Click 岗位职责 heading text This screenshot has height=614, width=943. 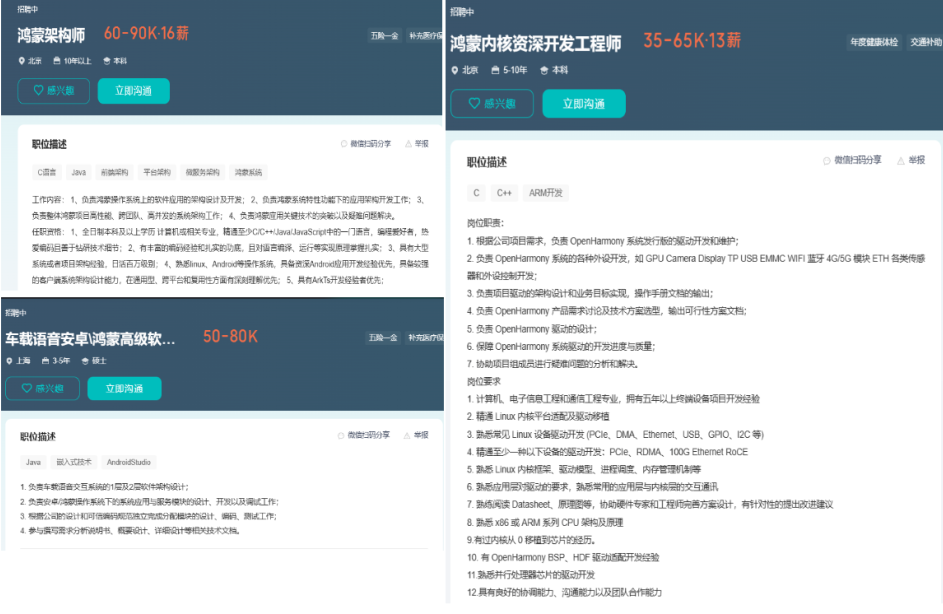pyautogui.click(x=485, y=223)
